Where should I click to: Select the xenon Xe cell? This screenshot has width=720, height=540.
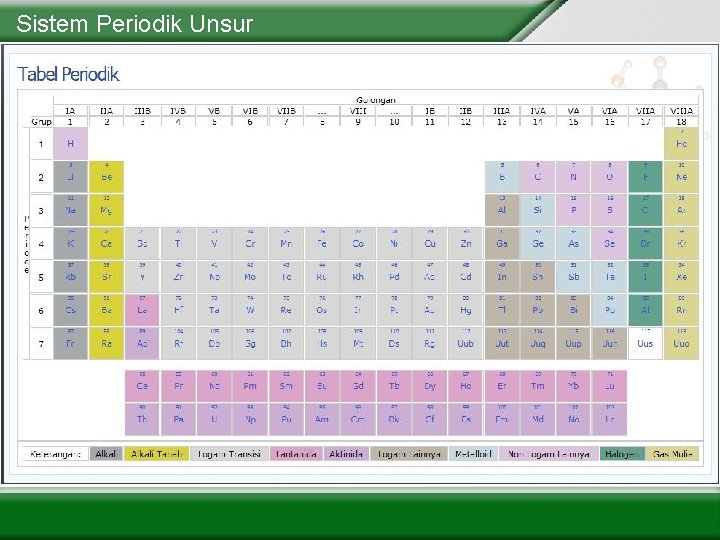pyautogui.click(x=681, y=277)
